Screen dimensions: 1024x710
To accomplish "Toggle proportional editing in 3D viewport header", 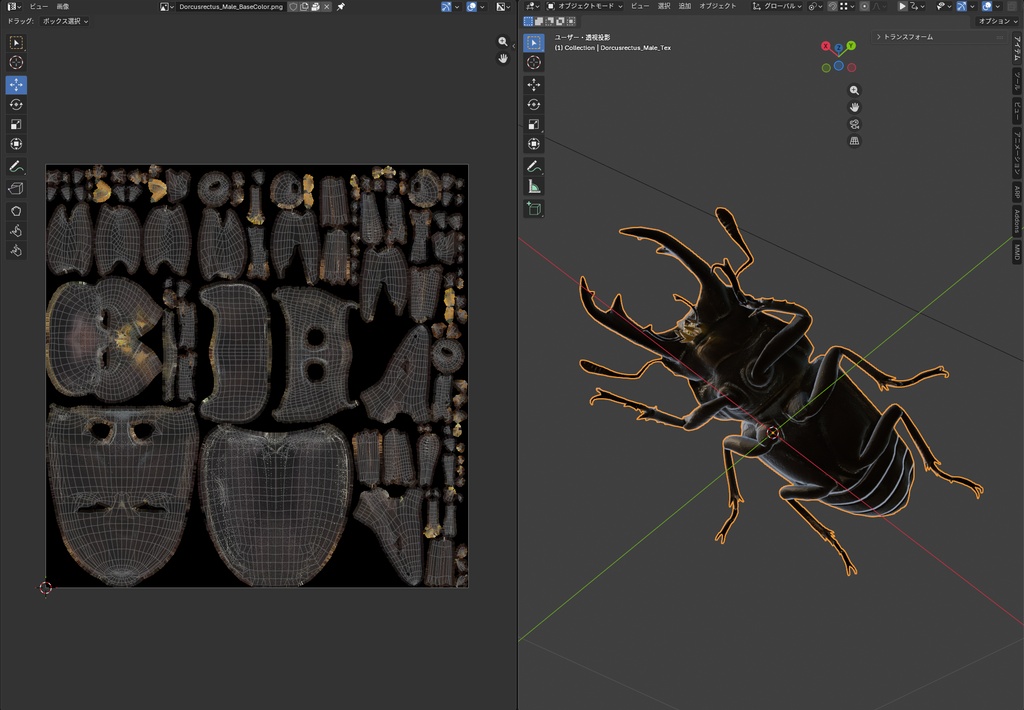I will coord(864,6).
